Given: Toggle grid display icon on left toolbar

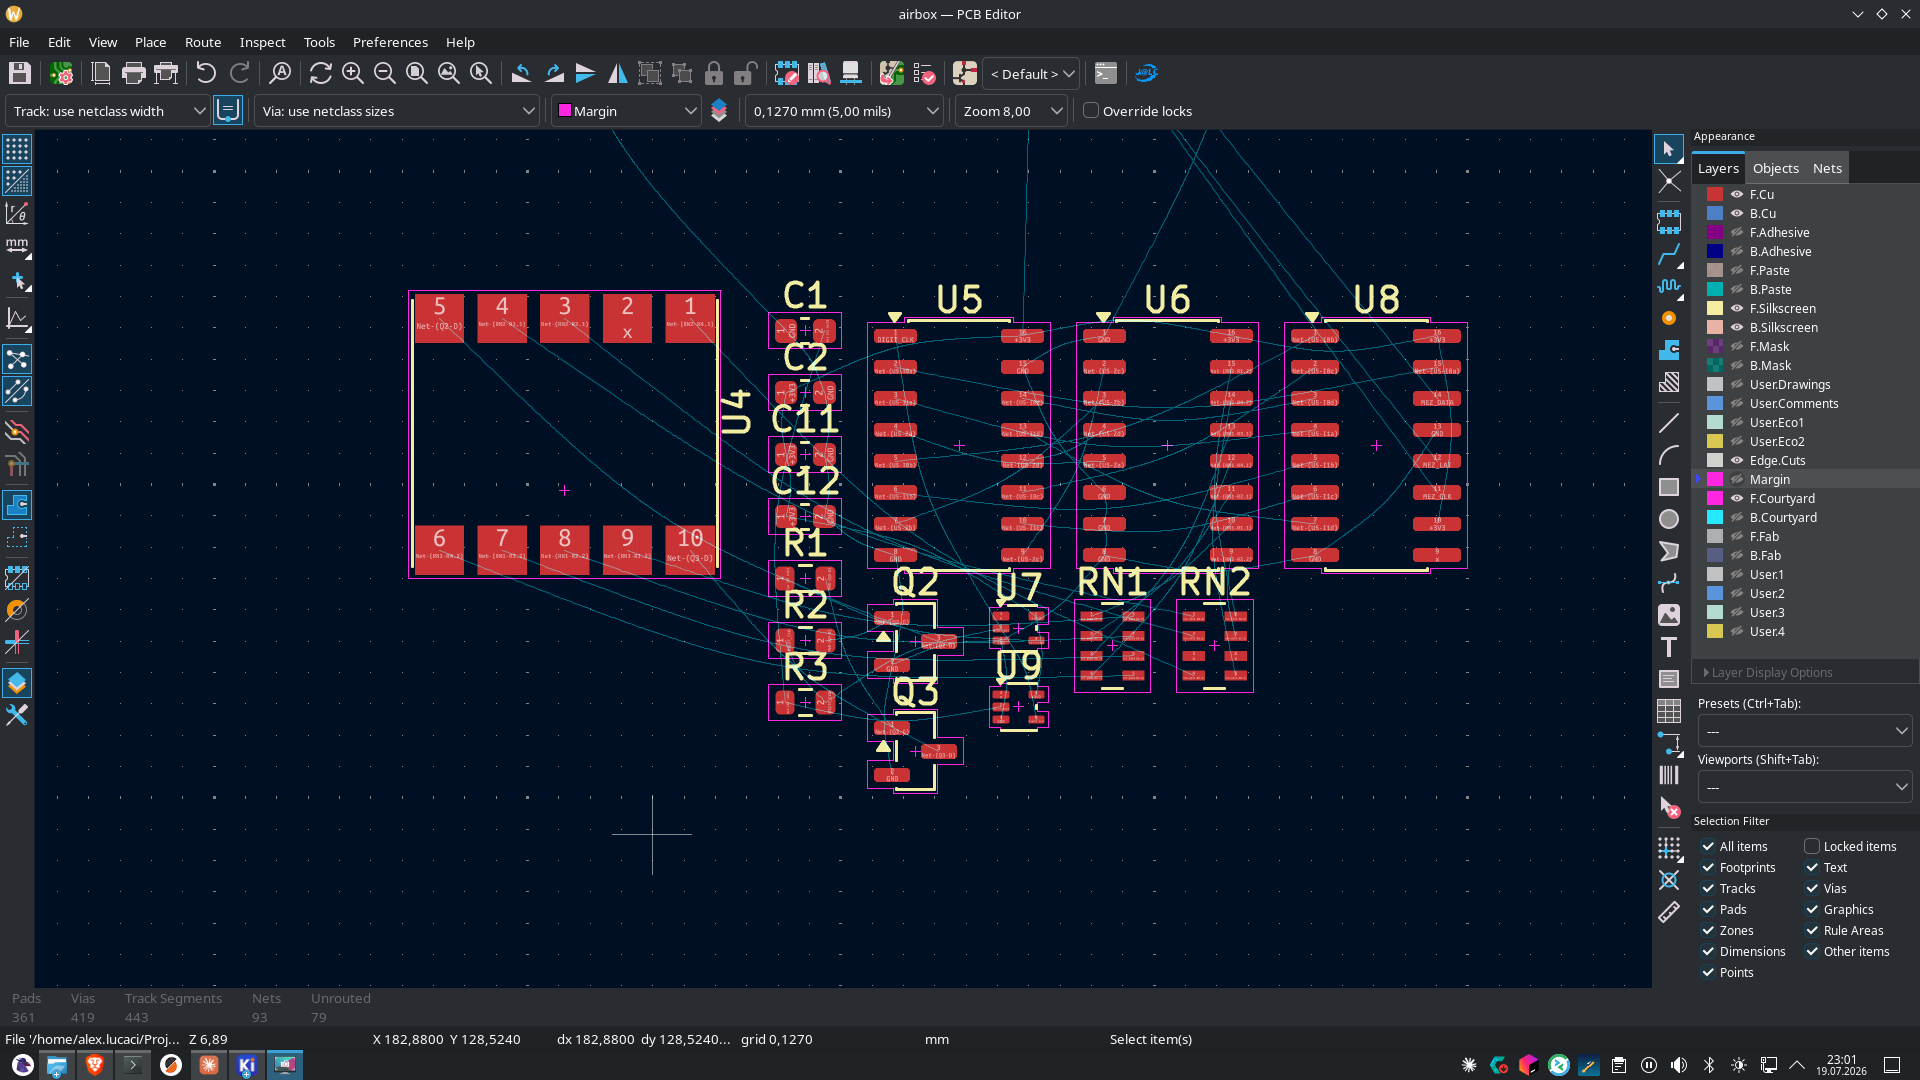Looking at the screenshot, I should (x=17, y=149).
